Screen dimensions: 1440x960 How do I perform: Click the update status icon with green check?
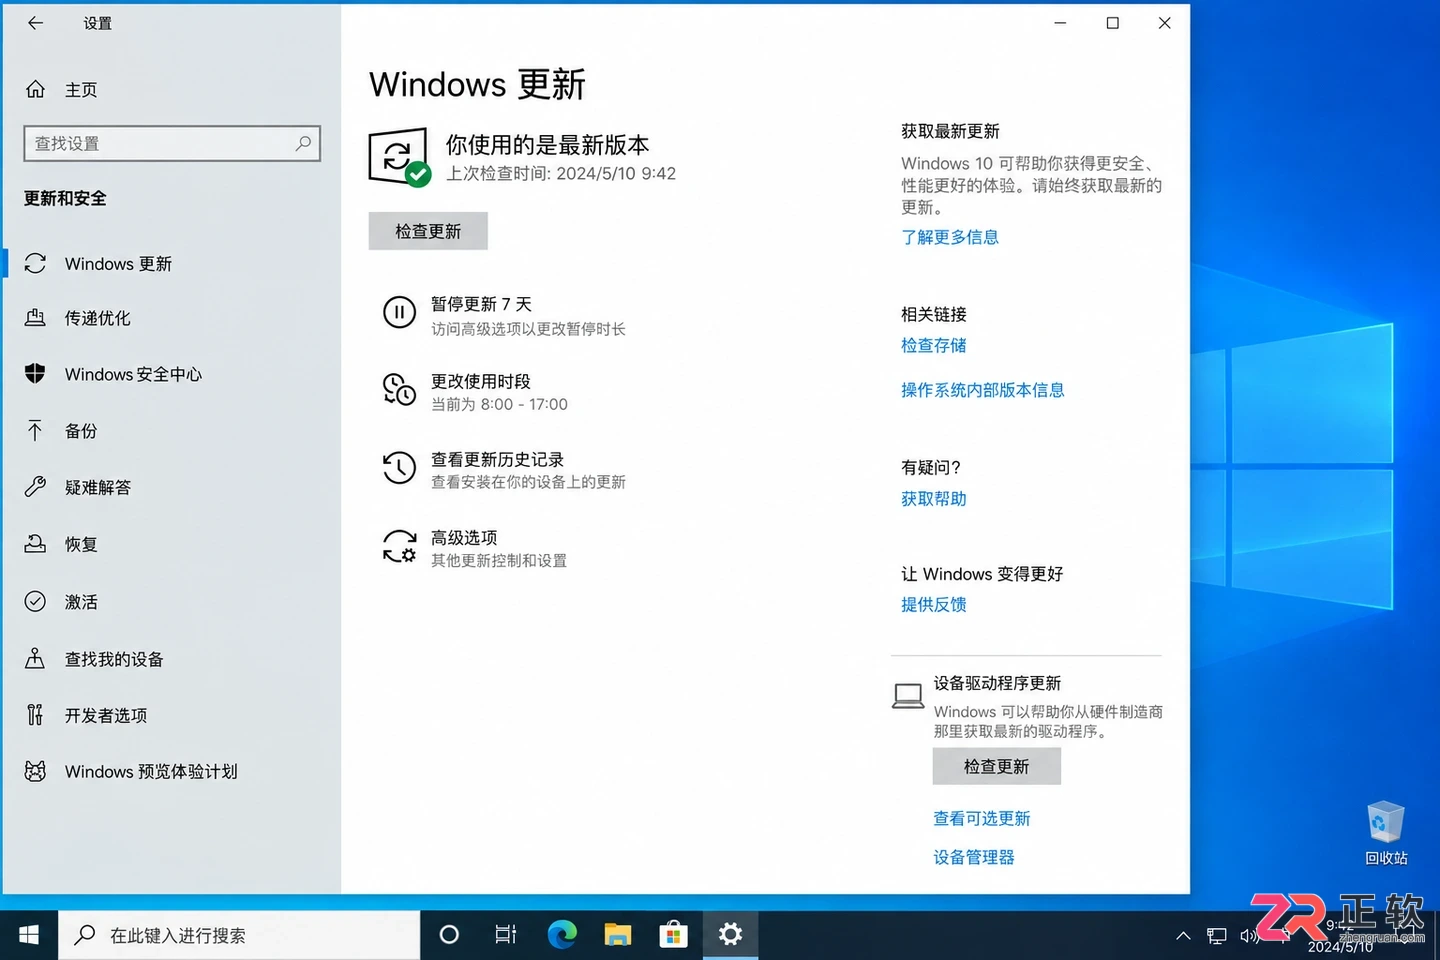(x=399, y=157)
